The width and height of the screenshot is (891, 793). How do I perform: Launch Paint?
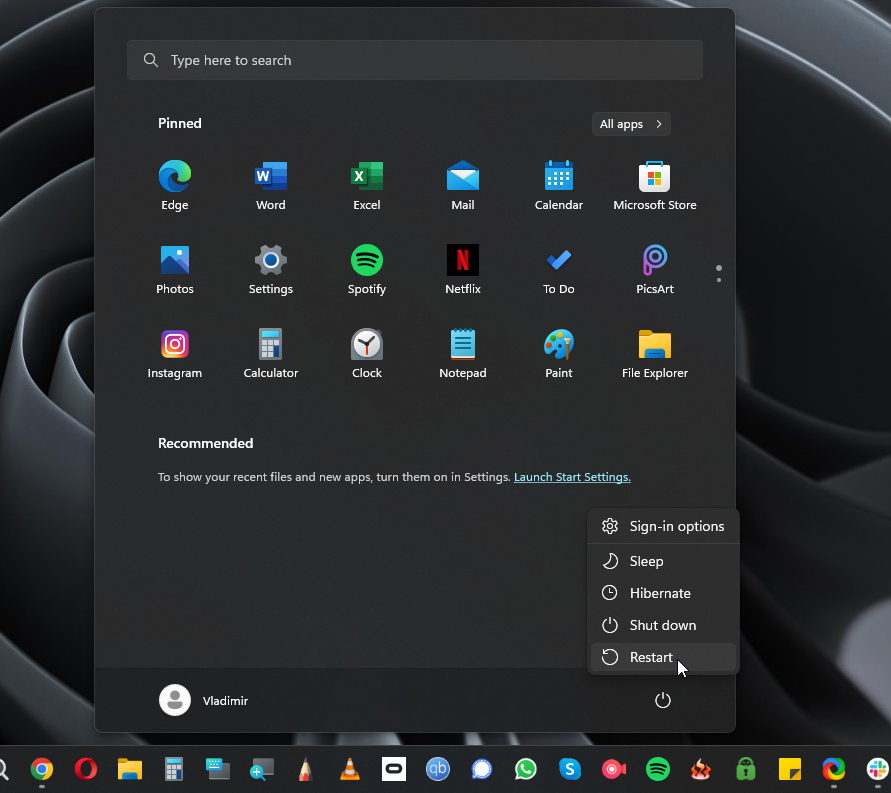point(559,354)
